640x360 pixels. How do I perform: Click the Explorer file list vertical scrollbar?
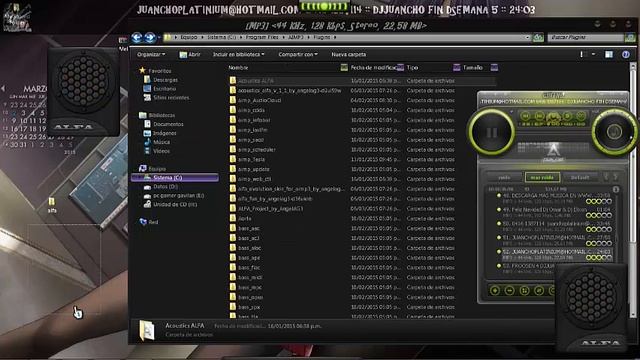click(x=633, y=190)
